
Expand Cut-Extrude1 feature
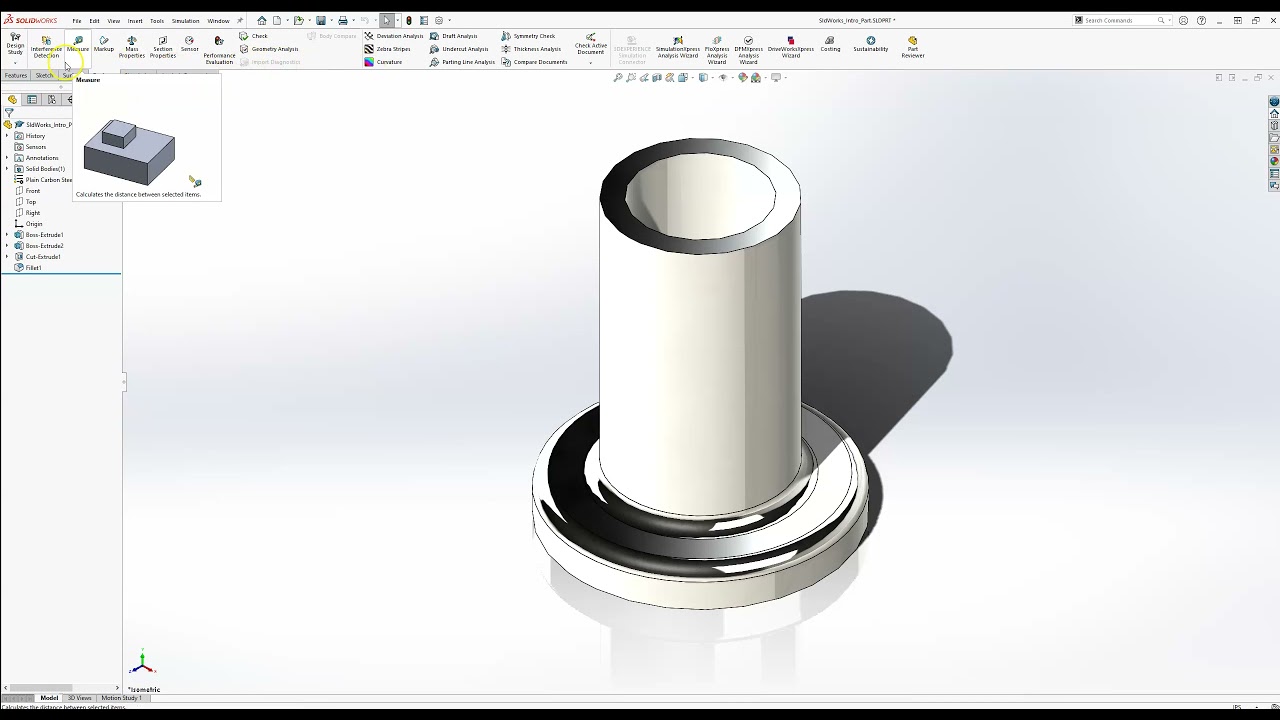tap(7, 257)
